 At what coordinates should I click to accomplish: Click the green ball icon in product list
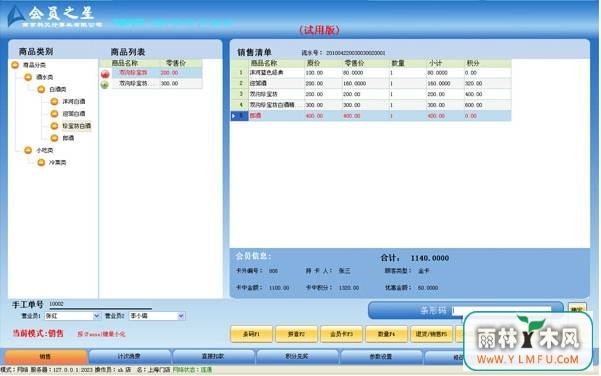click(x=105, y=84)
